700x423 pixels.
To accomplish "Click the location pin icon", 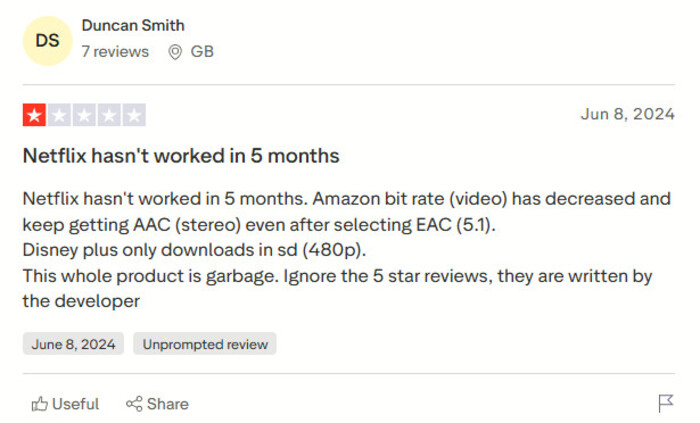I will tap(175, 51).
